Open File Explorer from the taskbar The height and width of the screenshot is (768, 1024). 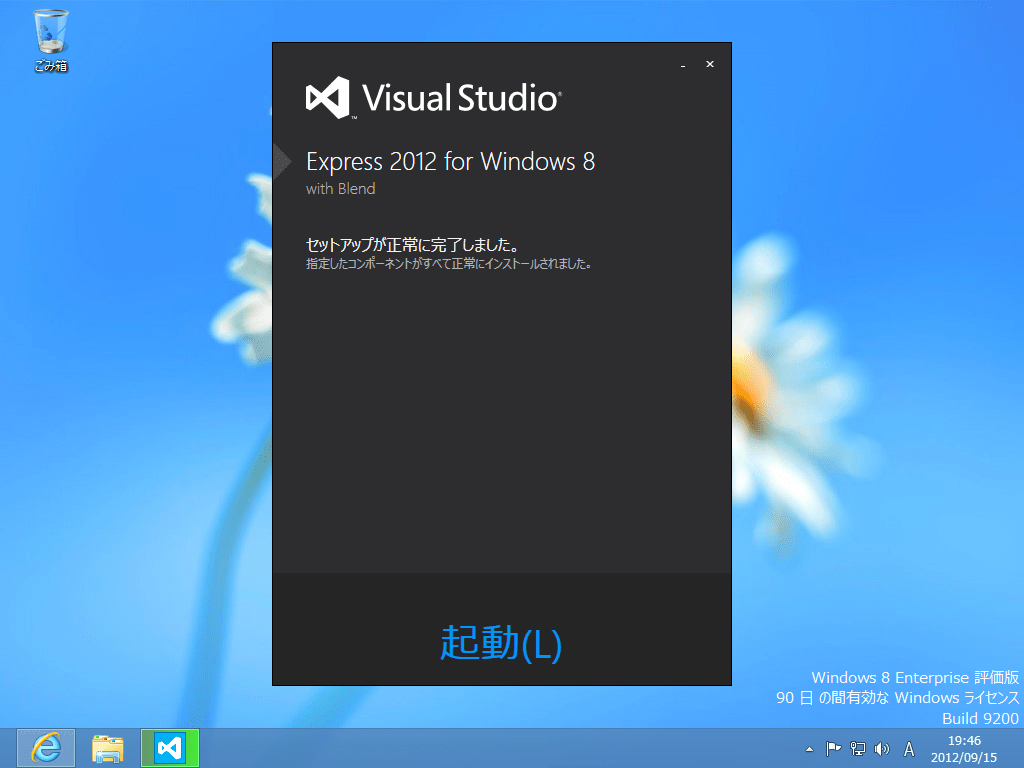pos(108,748)
